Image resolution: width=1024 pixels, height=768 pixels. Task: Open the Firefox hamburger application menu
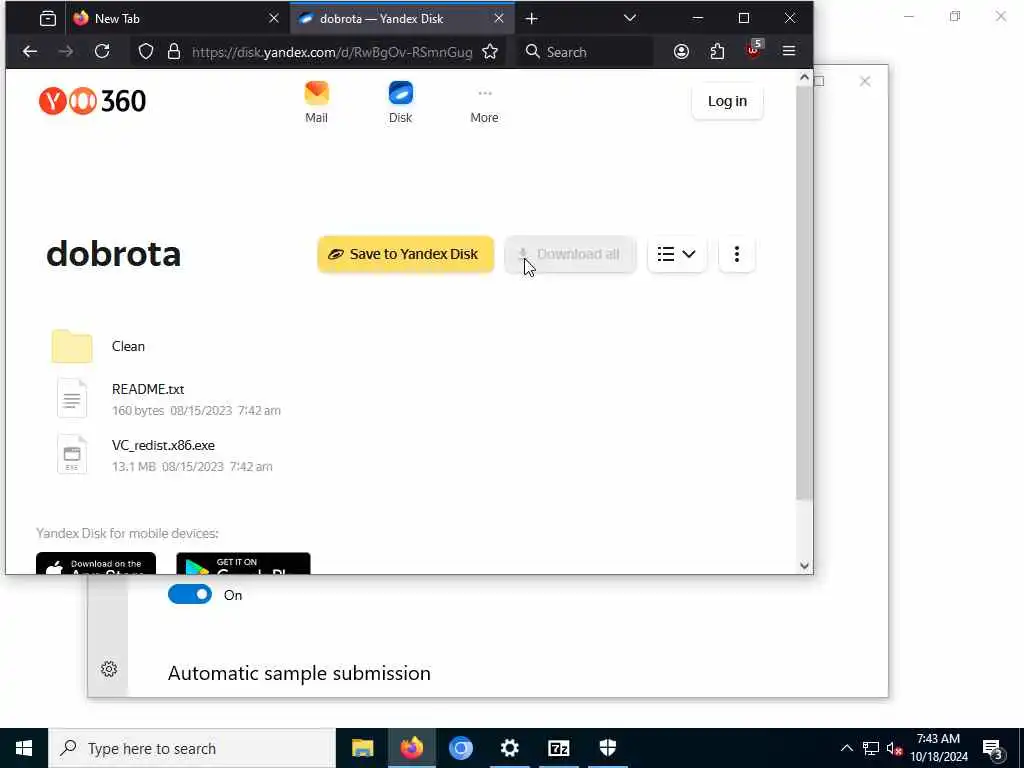coord(789,51)
